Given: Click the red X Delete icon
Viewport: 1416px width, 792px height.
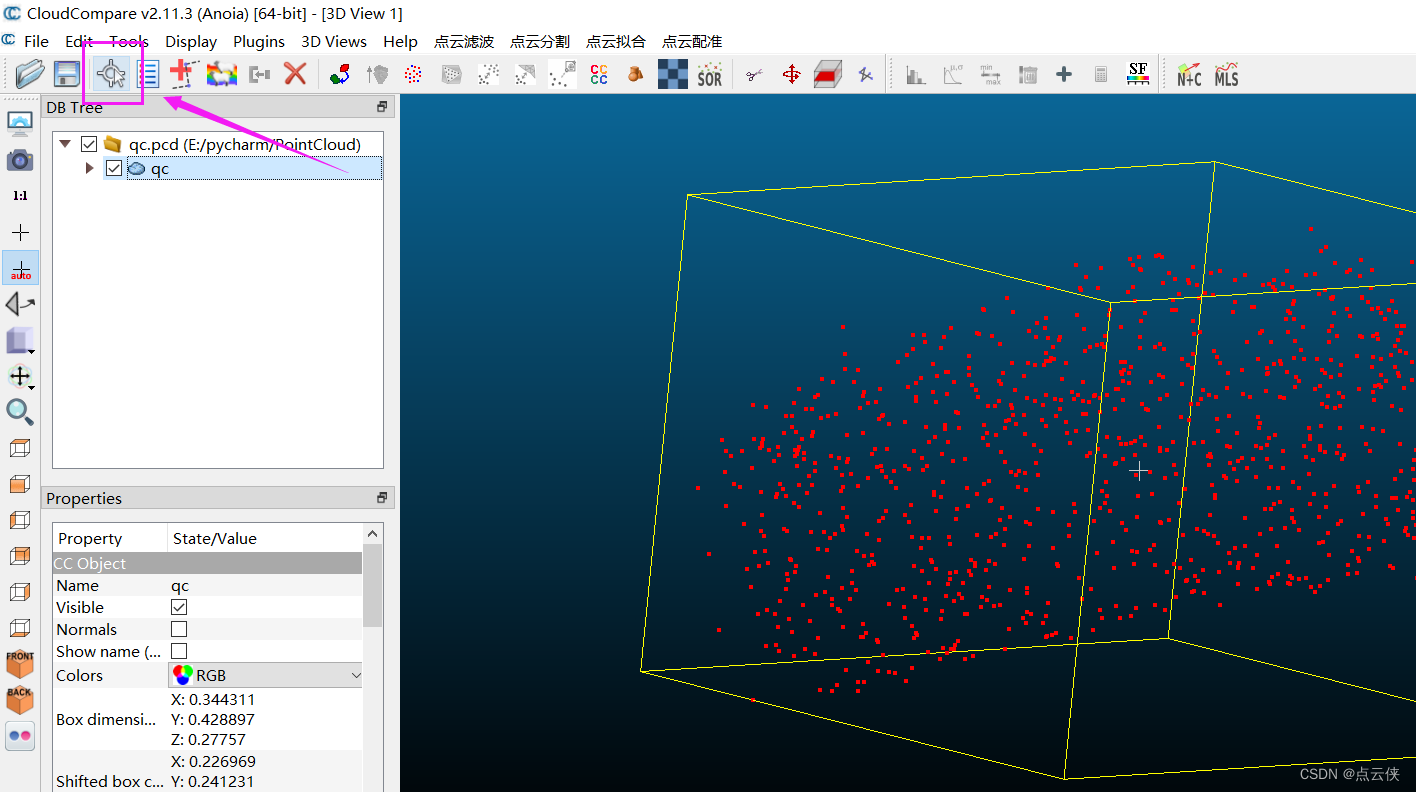Looking at the screenshot, I should click(295, 74).
